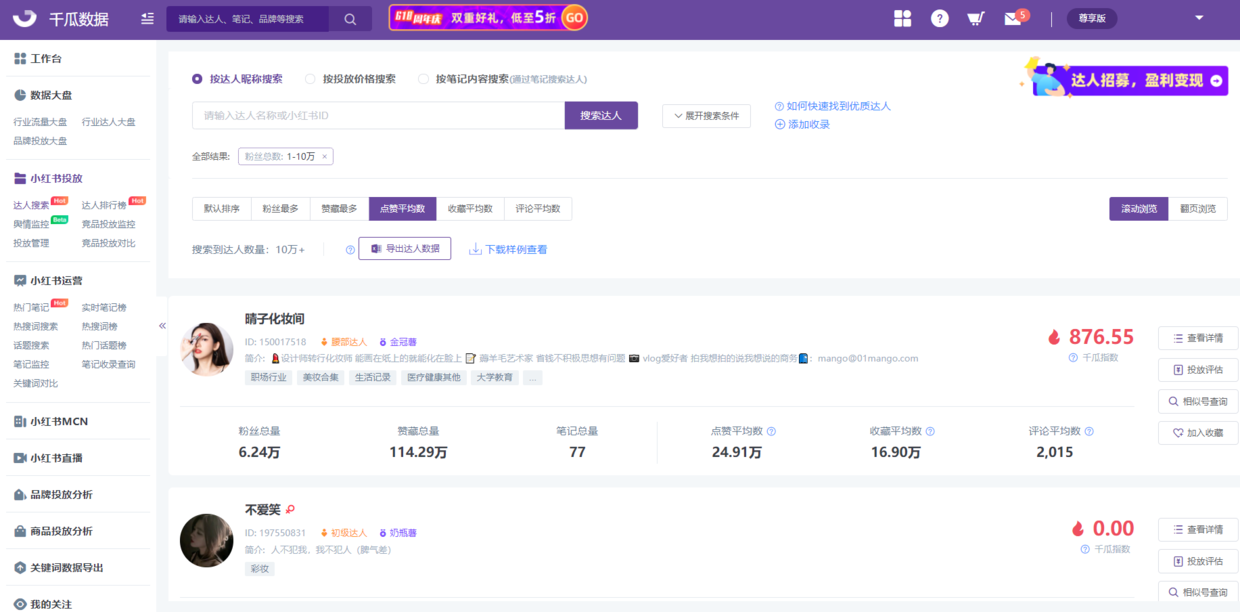Remove the 粉丝总数 1-10万 filter tag

325,156
